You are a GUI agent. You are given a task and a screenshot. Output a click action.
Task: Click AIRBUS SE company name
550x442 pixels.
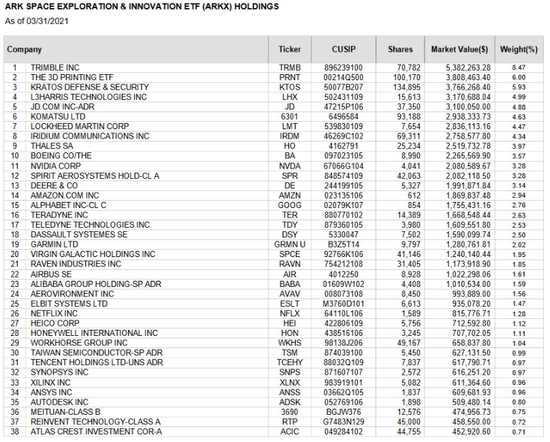point(51,274)
